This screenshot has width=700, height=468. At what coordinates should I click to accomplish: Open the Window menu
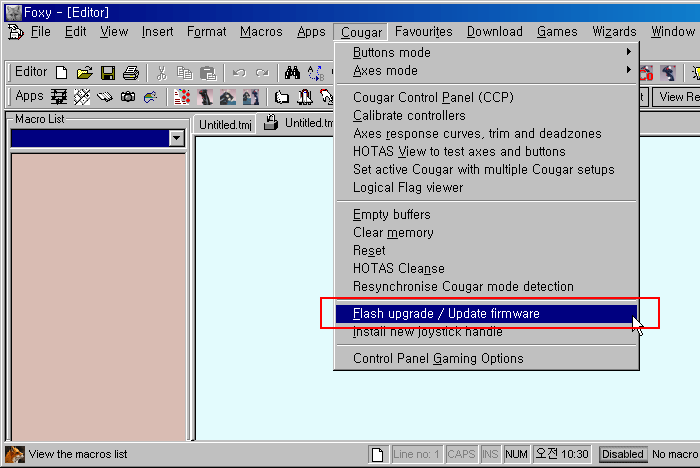673,32
